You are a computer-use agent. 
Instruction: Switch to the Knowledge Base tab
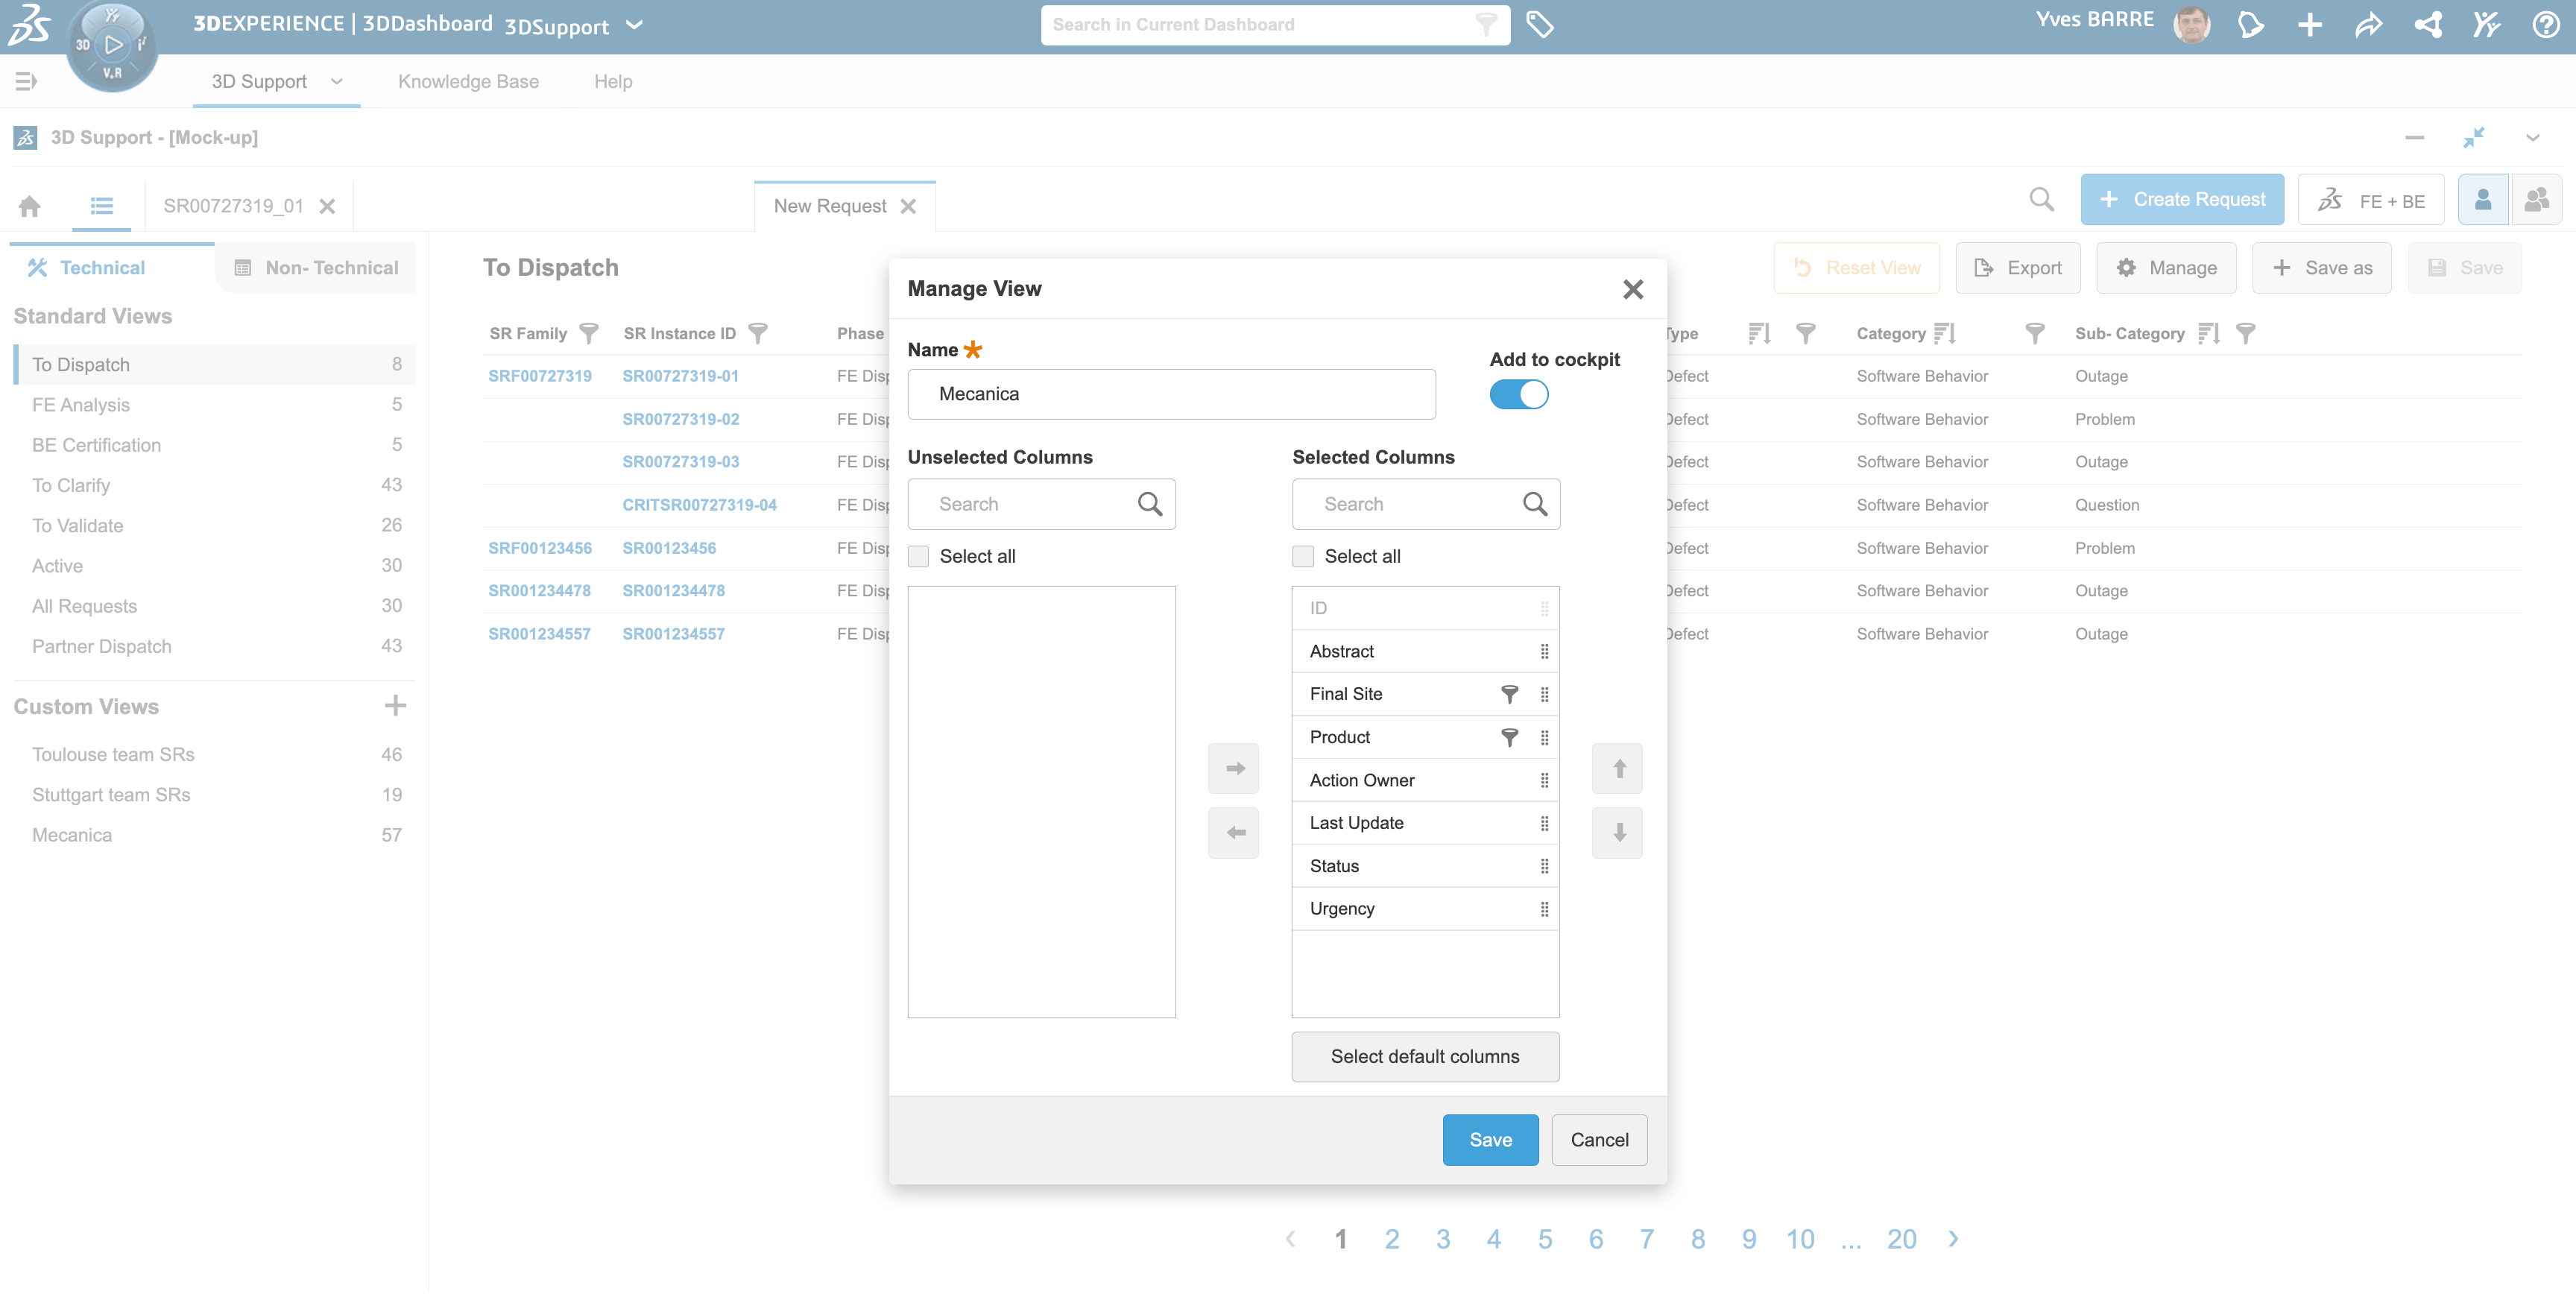(x=468, y=81)
